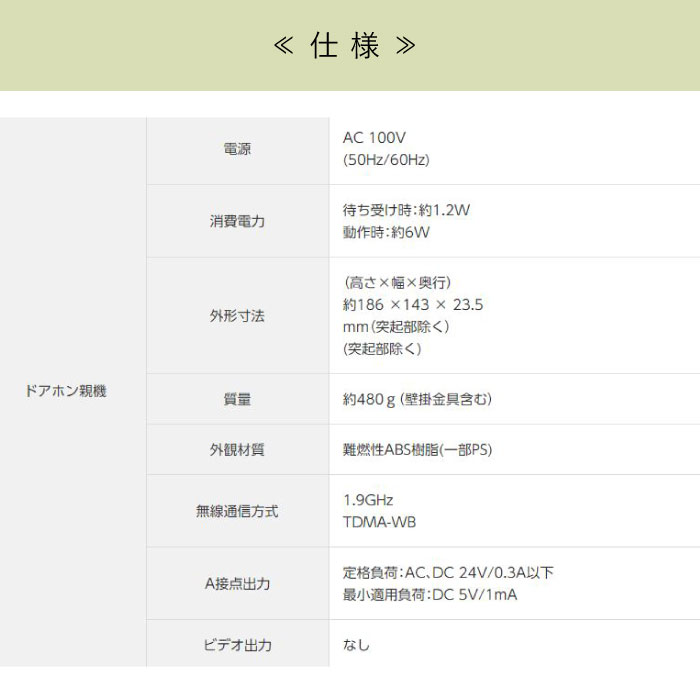This screenshot has height=700, width=700.
Task: Click the 電源 label cell
Action: [237, 150]
